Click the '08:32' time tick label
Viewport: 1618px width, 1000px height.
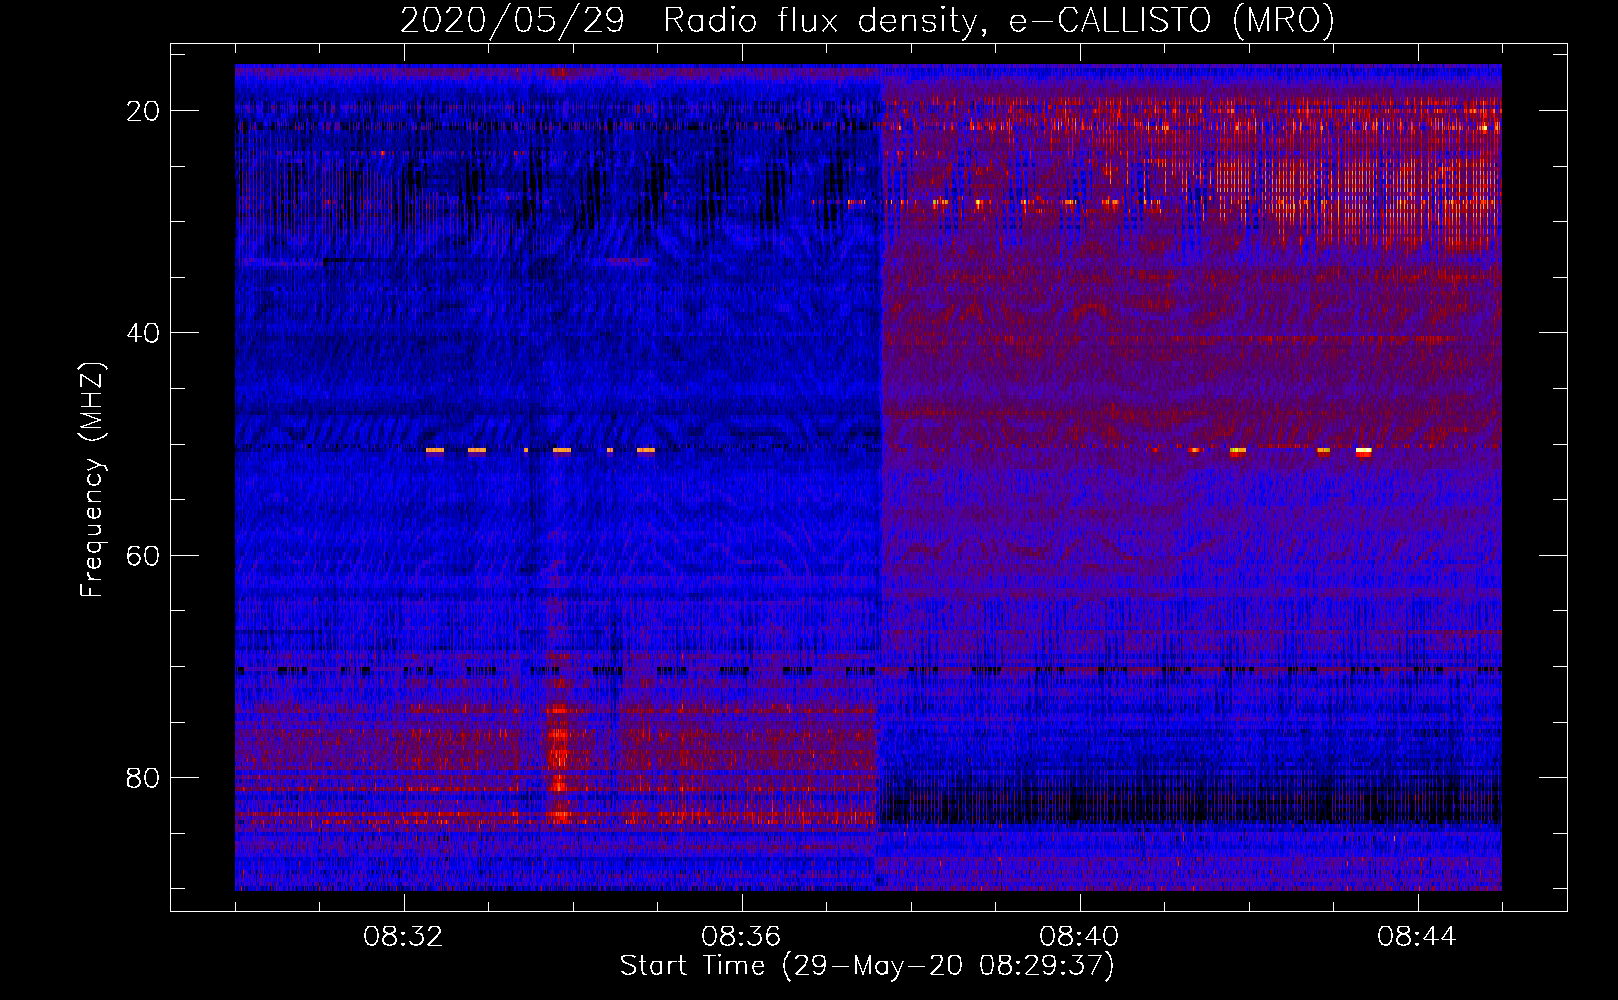pos(403,937)
